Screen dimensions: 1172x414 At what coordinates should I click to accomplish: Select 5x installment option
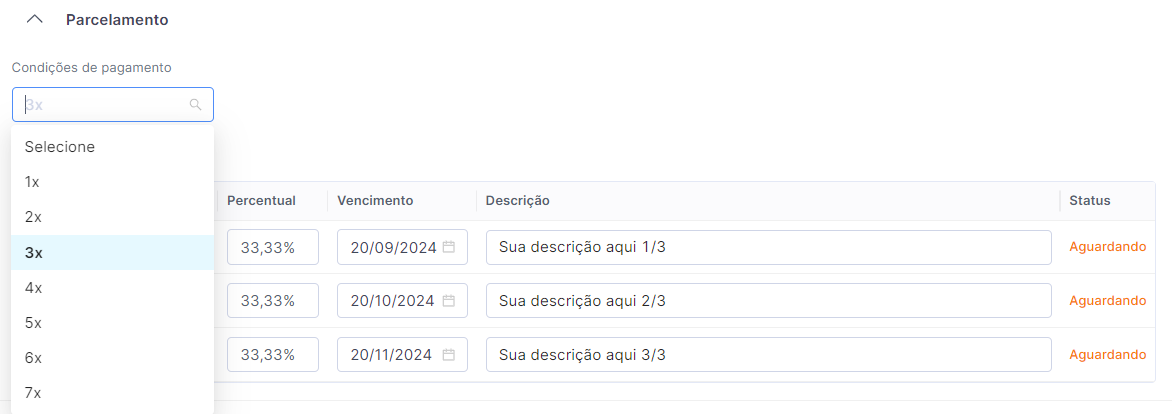[33, 323]
